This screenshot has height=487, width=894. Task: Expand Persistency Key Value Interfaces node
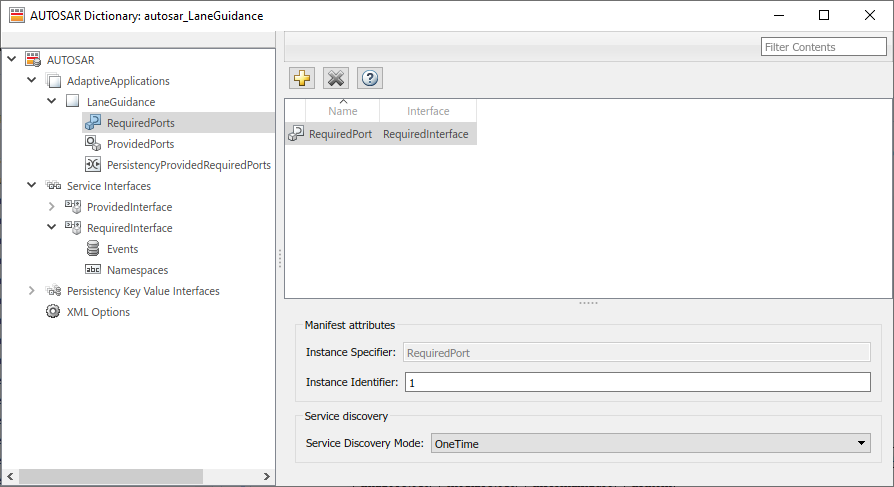32,290
